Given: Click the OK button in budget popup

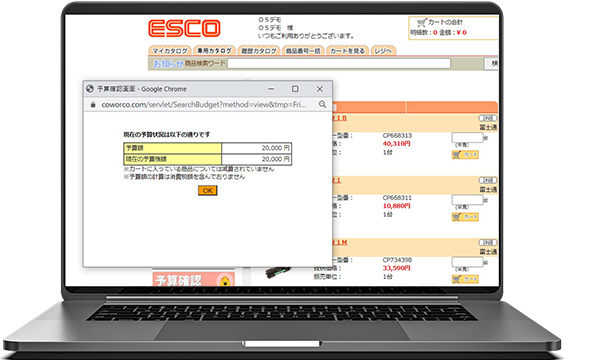Looking at the screenshot, I should pyautogui.click(x=207, y=190).
